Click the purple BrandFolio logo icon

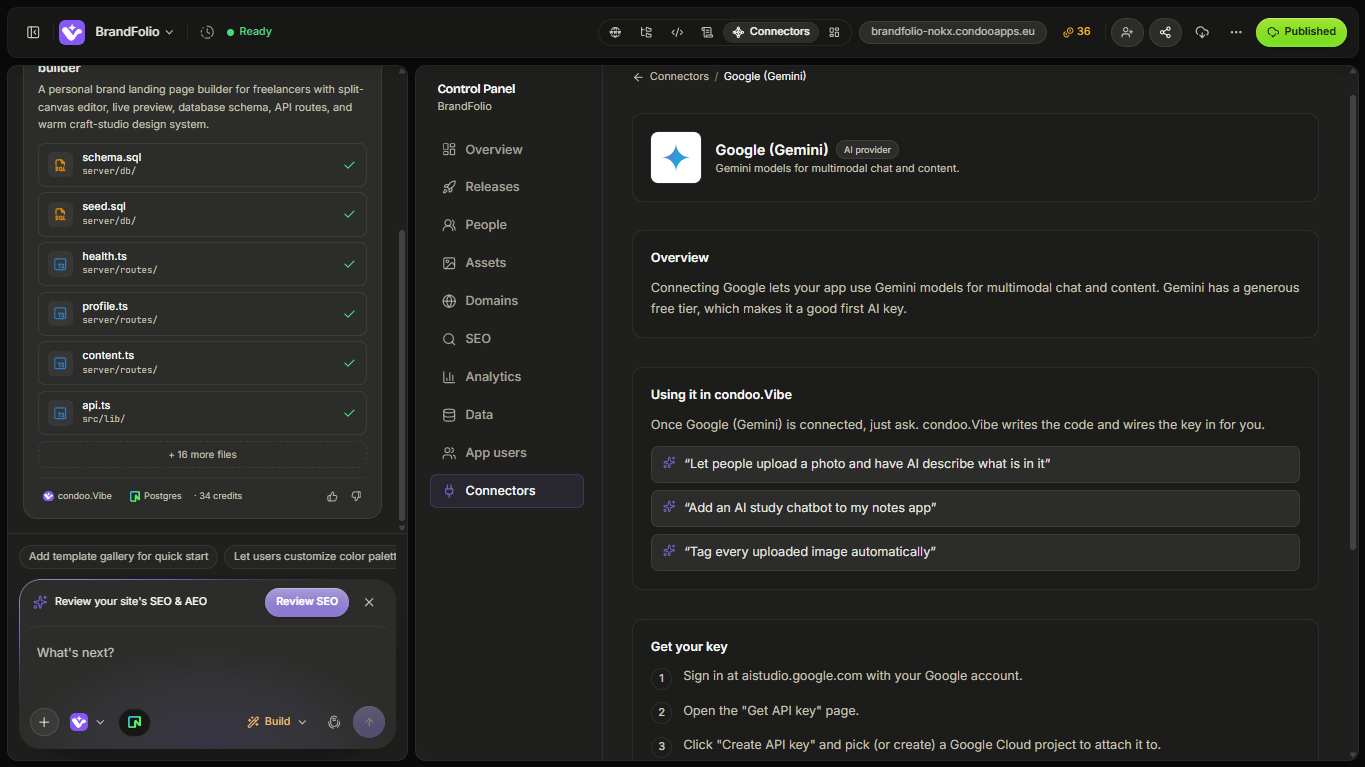click(72, 32)
